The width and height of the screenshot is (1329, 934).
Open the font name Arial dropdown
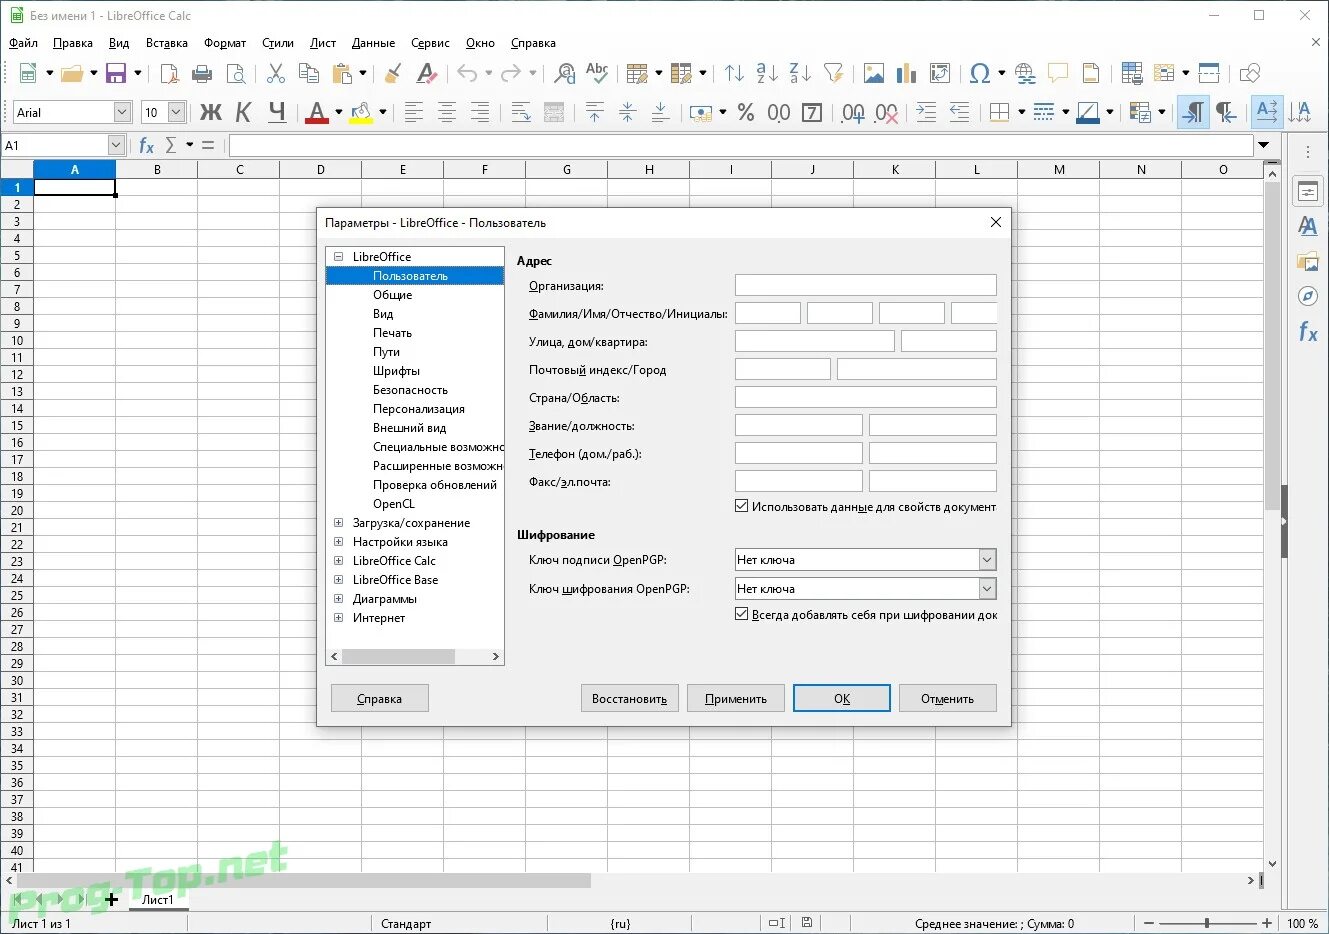click(122, 112)
